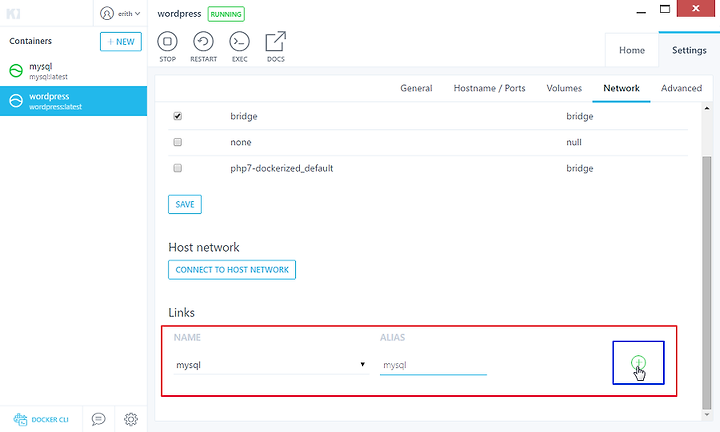Focus the ALIAS input field
Viewport: 720px width, 432px height.
[x=433, y=365]
